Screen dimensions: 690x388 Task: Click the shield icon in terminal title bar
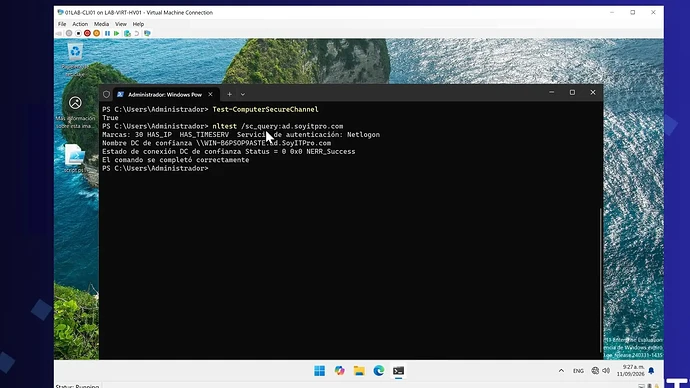coord(106,95)
